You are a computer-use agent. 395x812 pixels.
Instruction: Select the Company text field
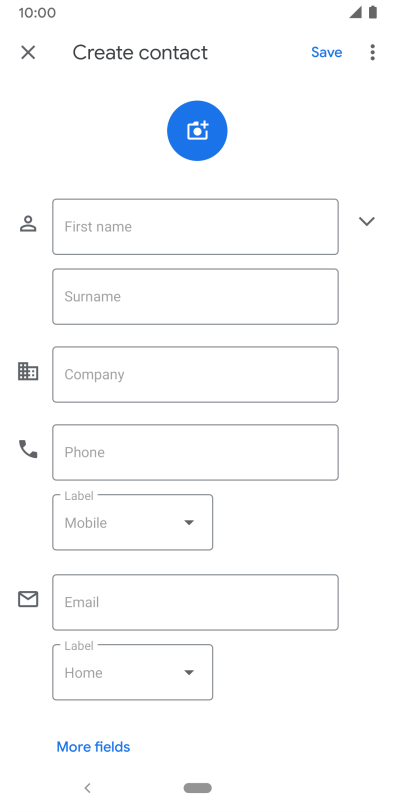196,374
